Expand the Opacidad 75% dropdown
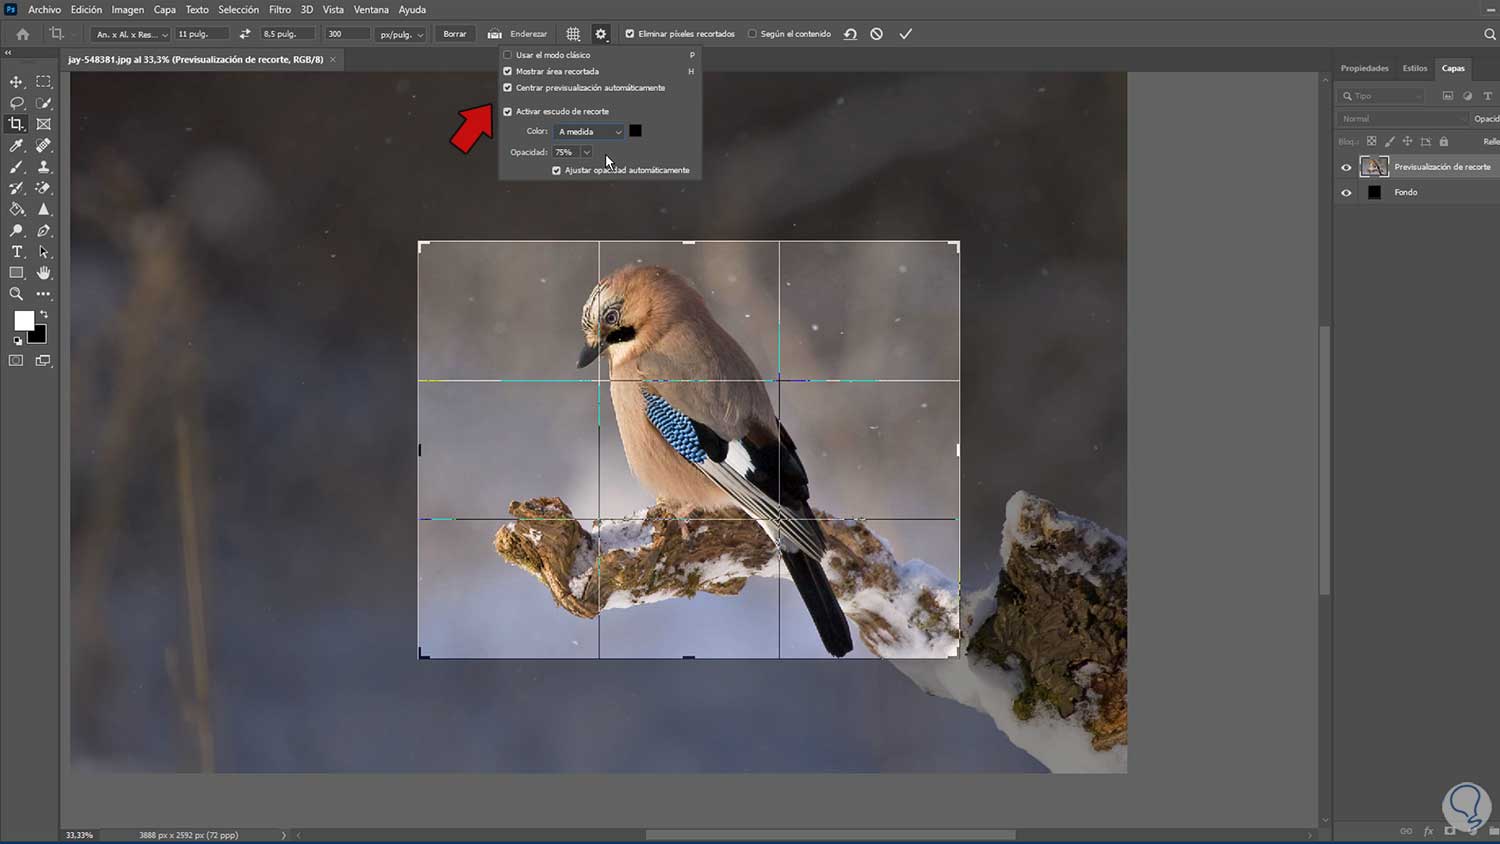 pyautogui.click(x=586, y=152)
